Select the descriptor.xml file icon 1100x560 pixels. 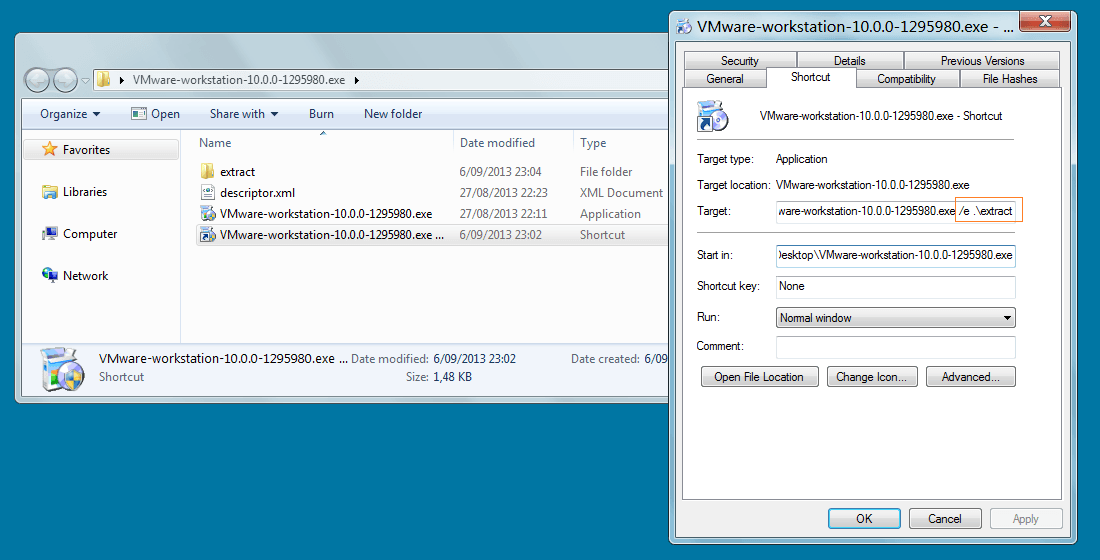click(x=208, y=193)
